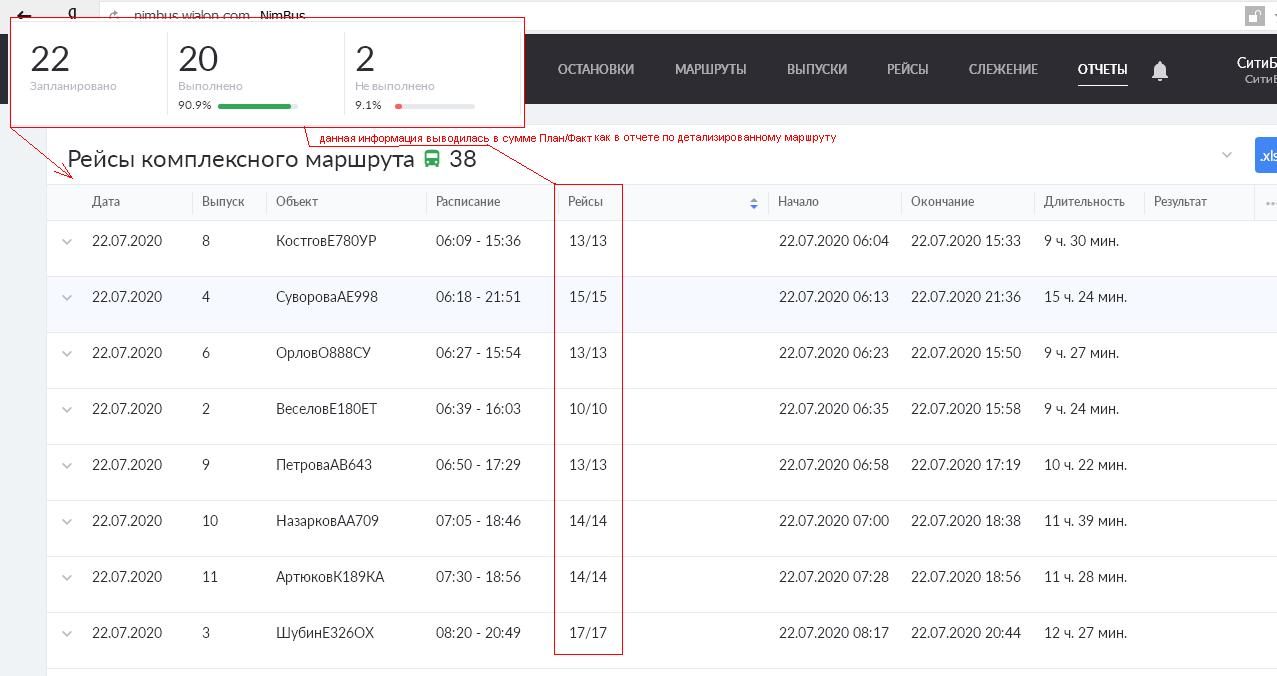
Task: Open the dropdown chevron next to .xls
Action: 1227,155
